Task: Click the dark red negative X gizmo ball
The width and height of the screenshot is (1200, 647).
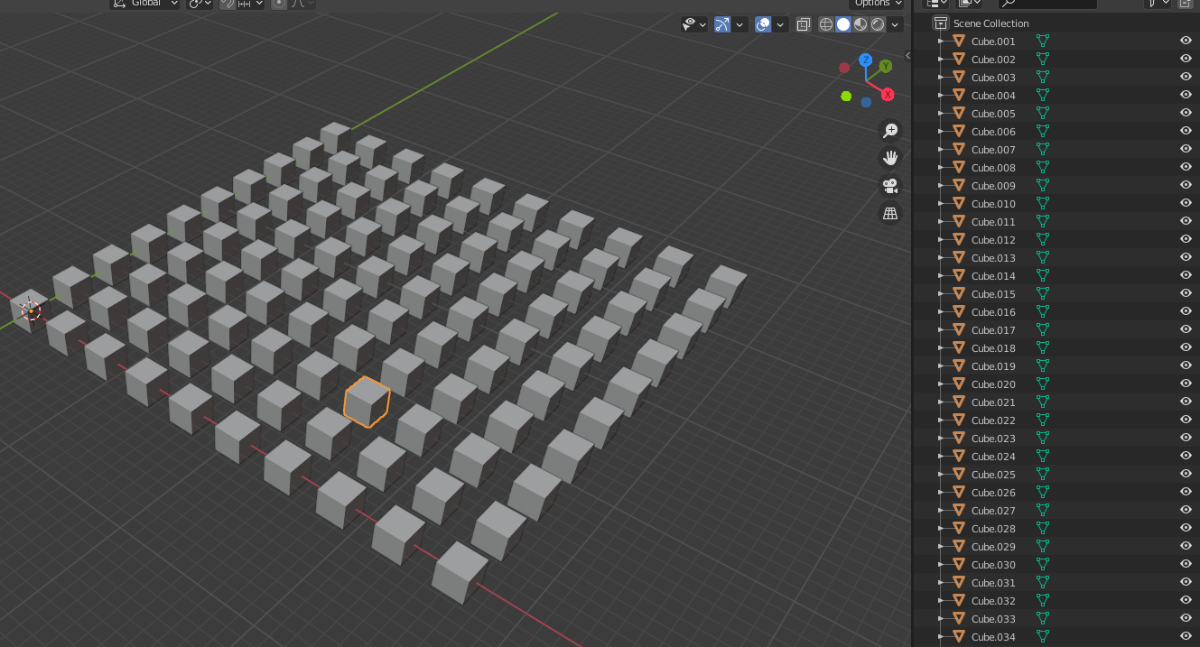Action: [844, 68]
